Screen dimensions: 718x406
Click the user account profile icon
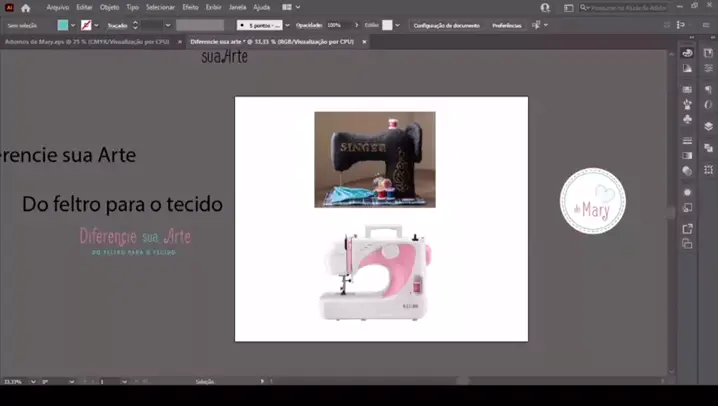545,8
